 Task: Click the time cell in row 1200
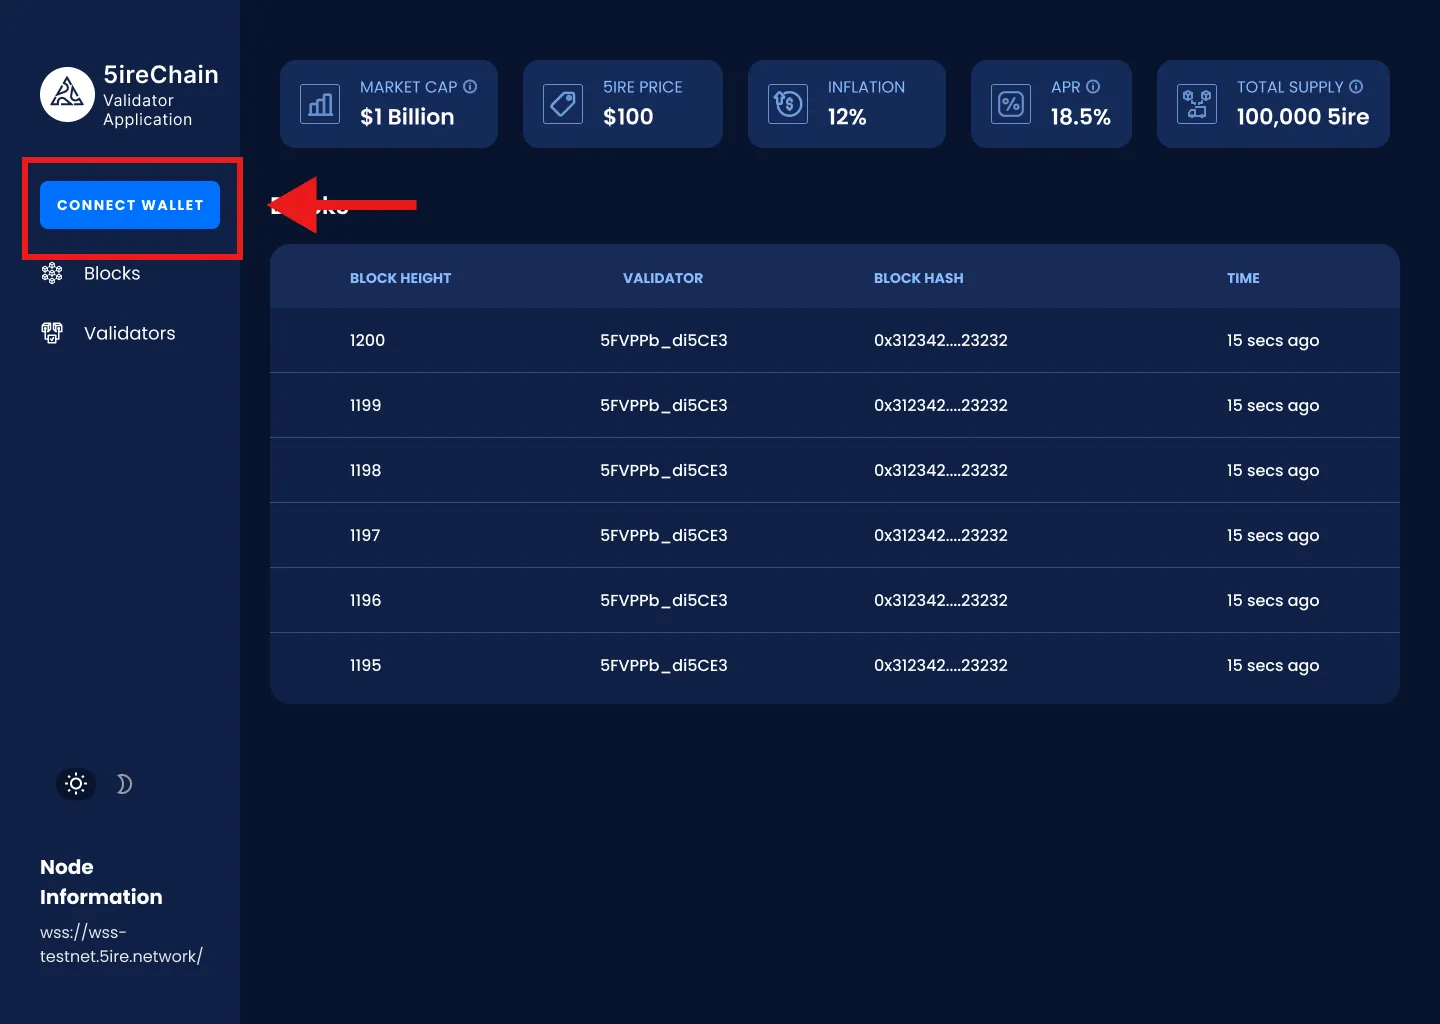[1273, 340]
